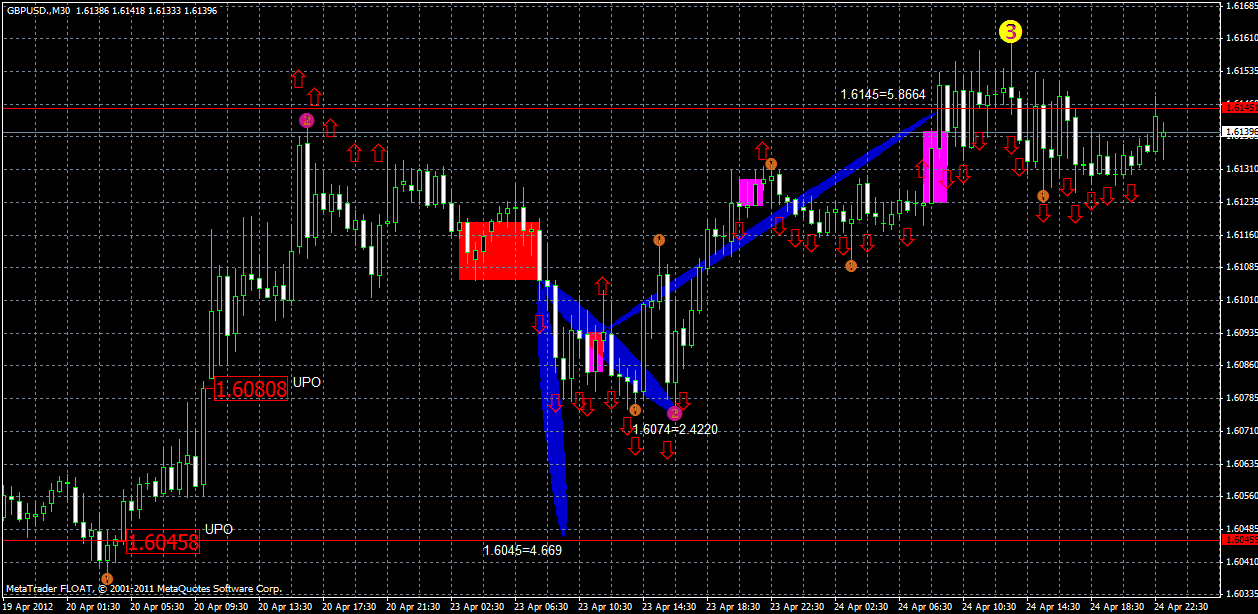Image resolution: width=1258 pixels, height=614 pixels.
Task: Click the orange circled 1 marker below 23 Apr 10:30
Action: (637, 409)
